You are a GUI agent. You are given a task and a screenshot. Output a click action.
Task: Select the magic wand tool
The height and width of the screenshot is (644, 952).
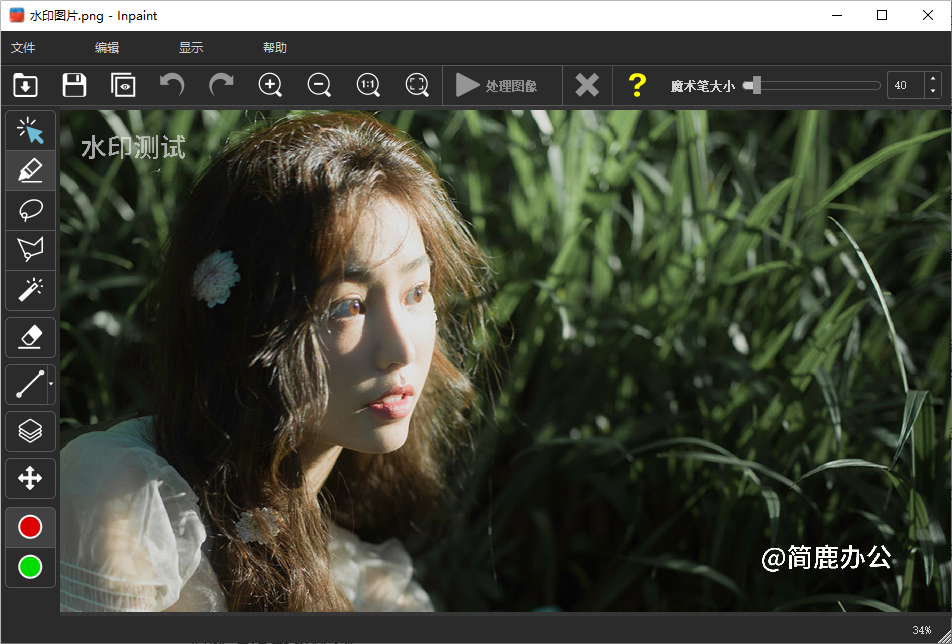[x=30, y=290]
